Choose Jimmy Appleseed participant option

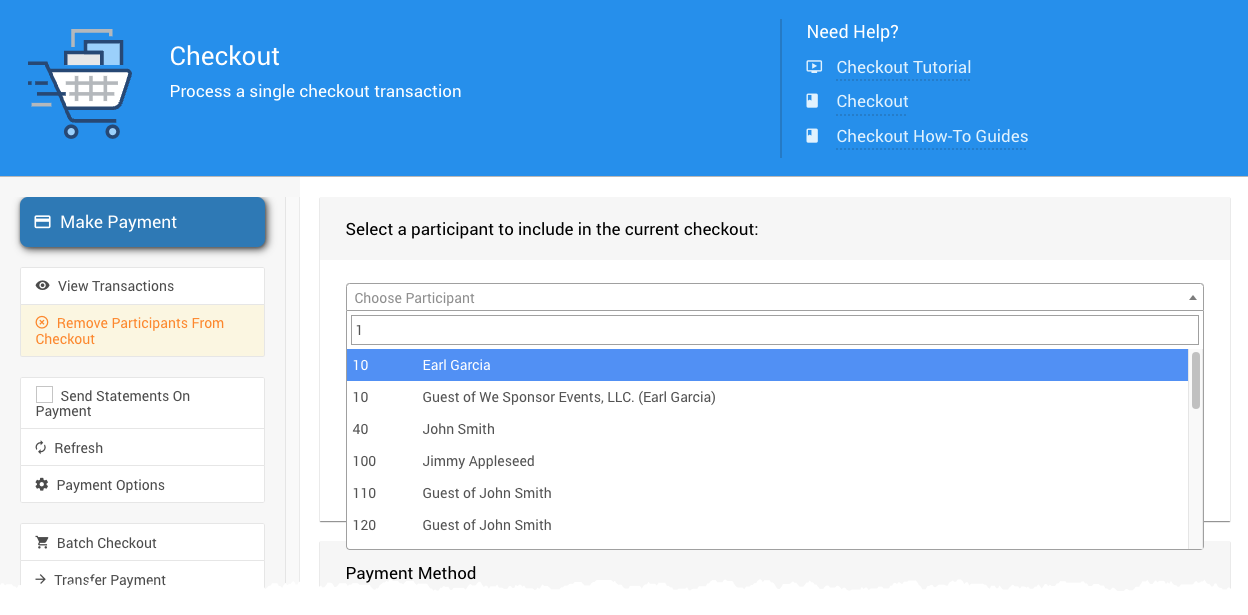(478, 461)
